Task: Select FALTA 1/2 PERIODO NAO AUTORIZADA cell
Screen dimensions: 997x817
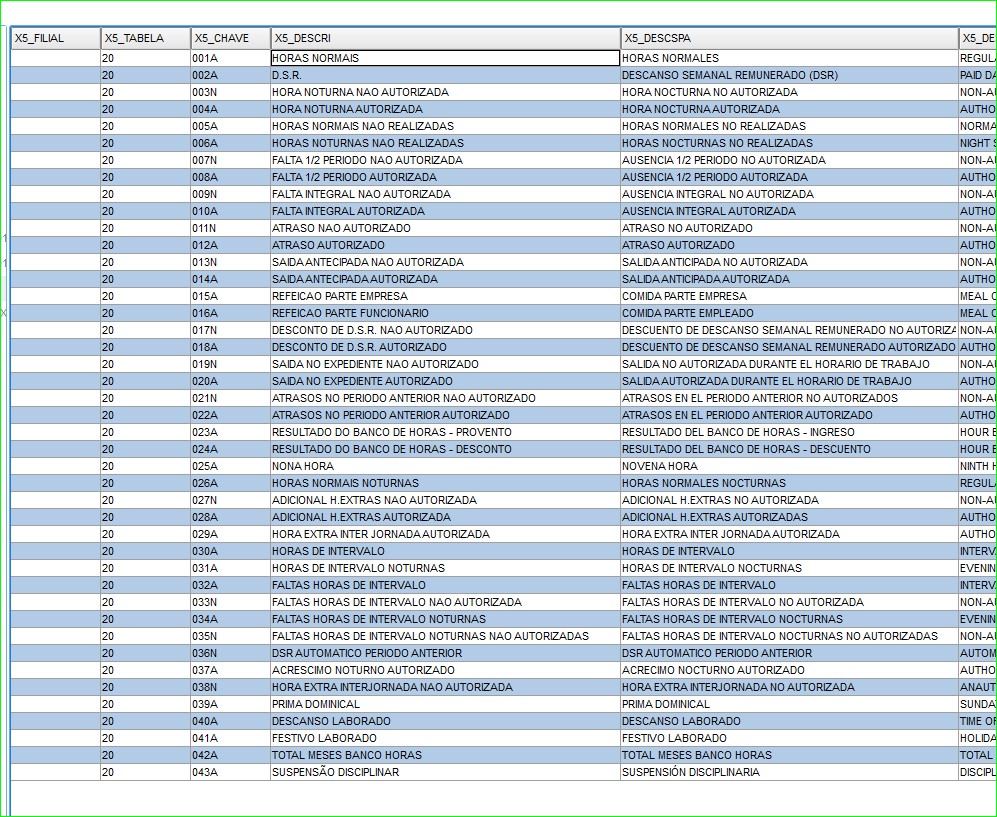Action: pos(446,160)
